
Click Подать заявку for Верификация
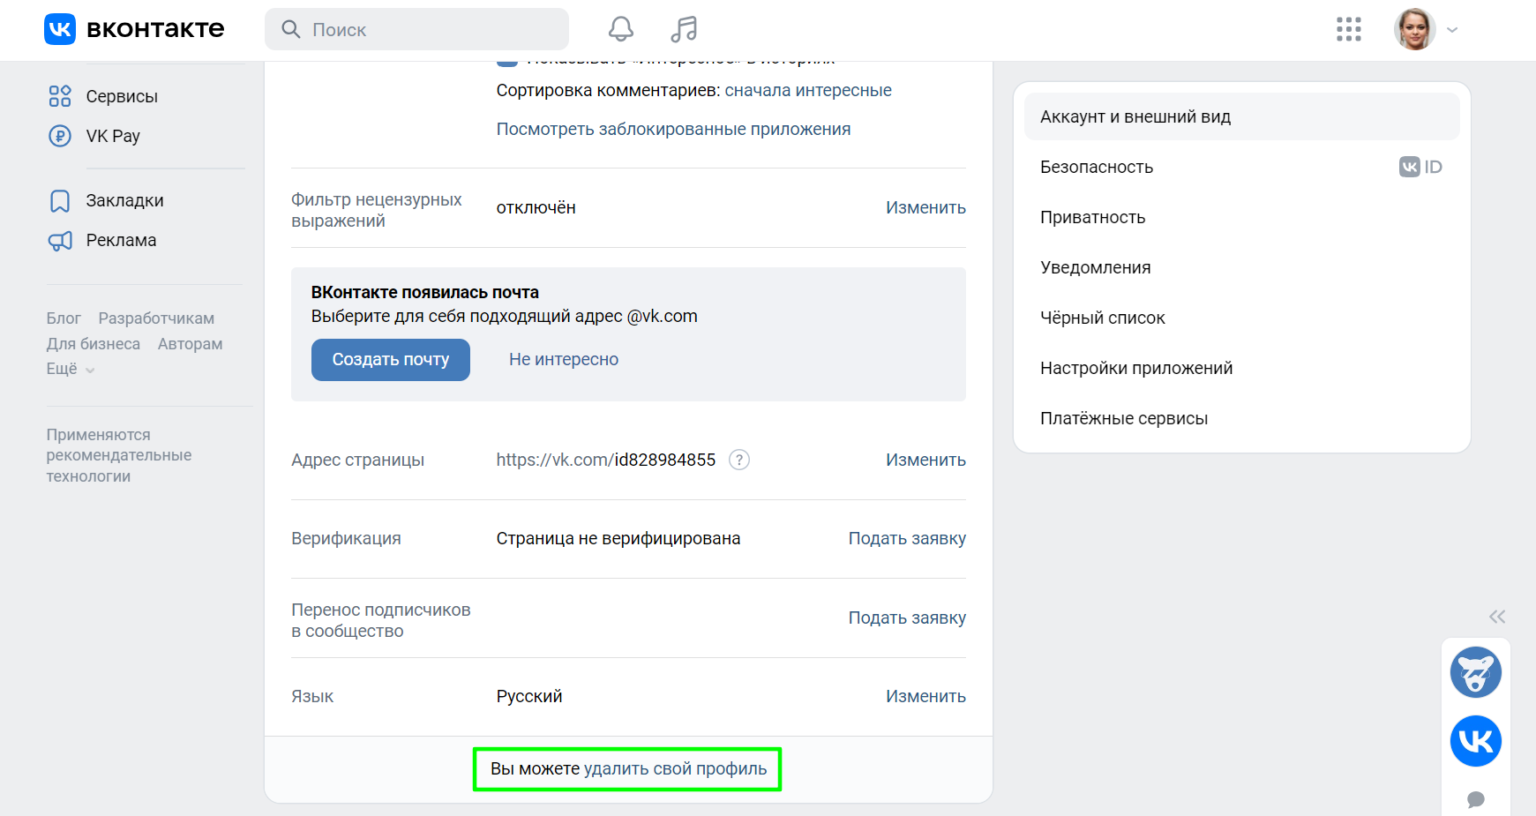pos(907,538)
